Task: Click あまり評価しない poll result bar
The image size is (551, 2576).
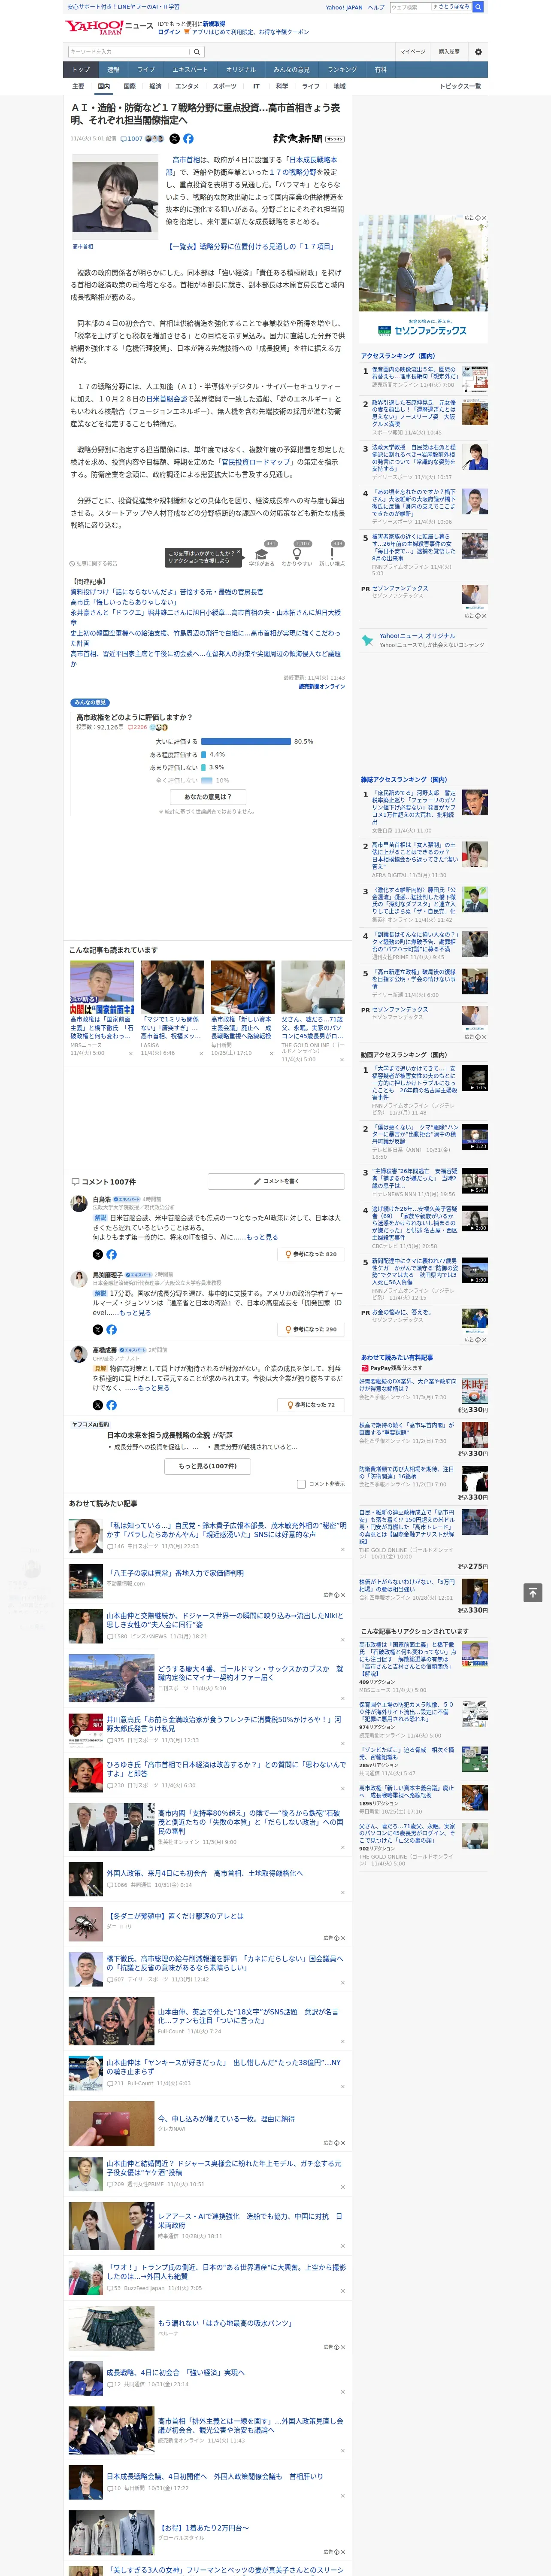Action: (203, 768)
